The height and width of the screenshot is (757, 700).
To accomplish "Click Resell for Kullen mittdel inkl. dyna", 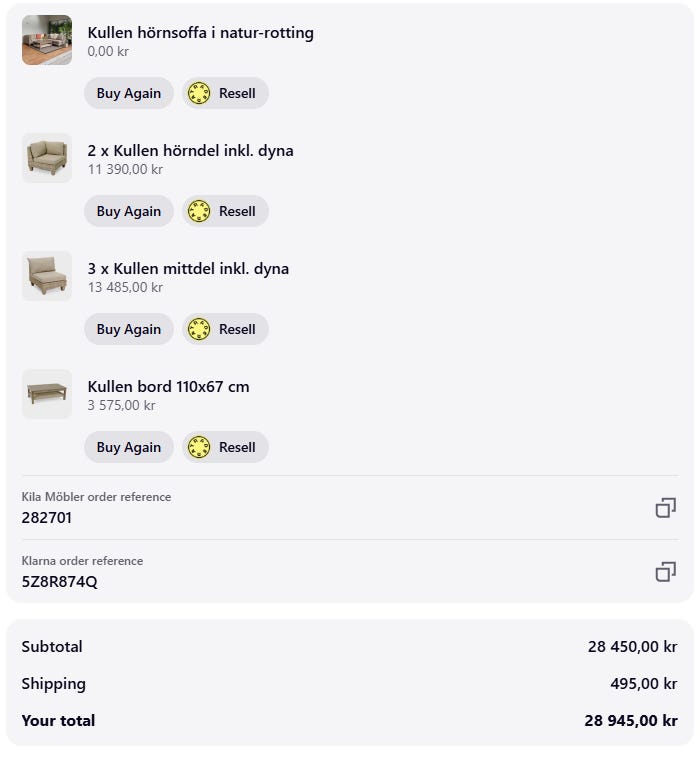I will pyautogui.click(x=225, y=329).
